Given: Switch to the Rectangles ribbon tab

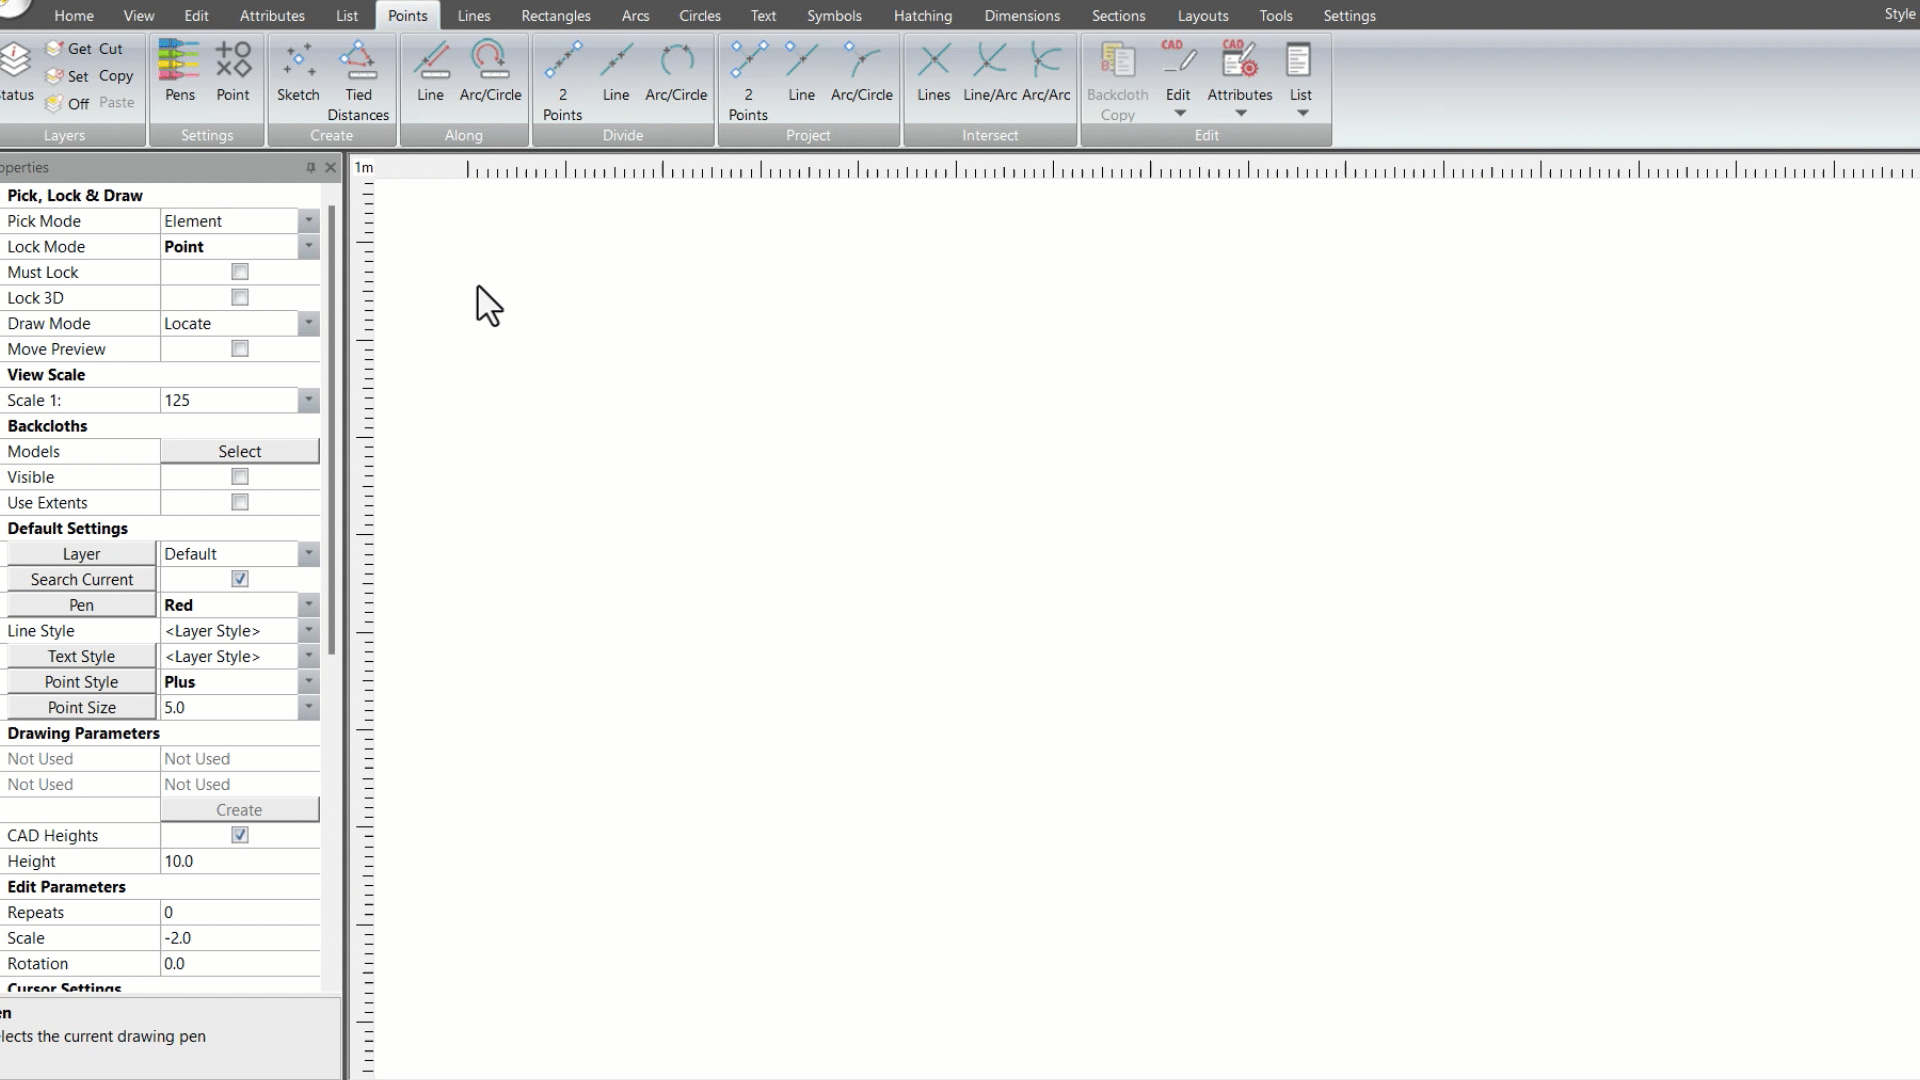Looking at the screenshot, I should [x=556, y=16].
